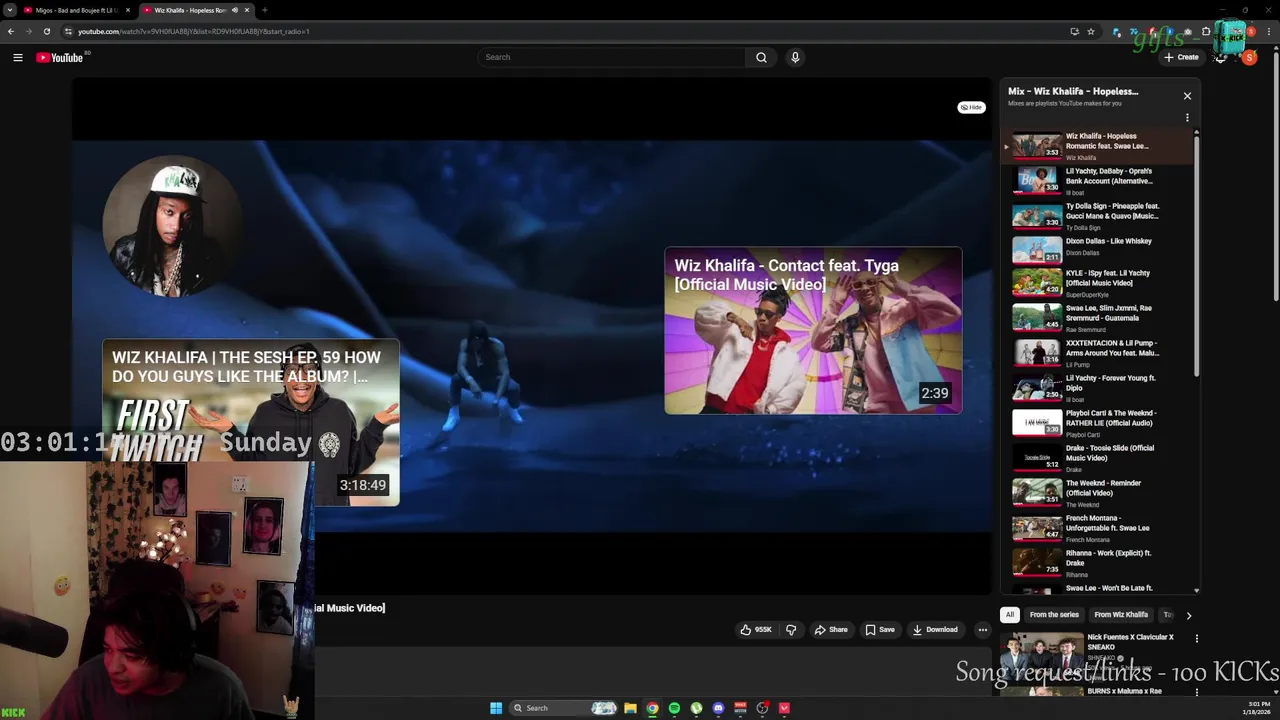Open Wiz Khalifa Contact feat. Tyga end card

813,330
